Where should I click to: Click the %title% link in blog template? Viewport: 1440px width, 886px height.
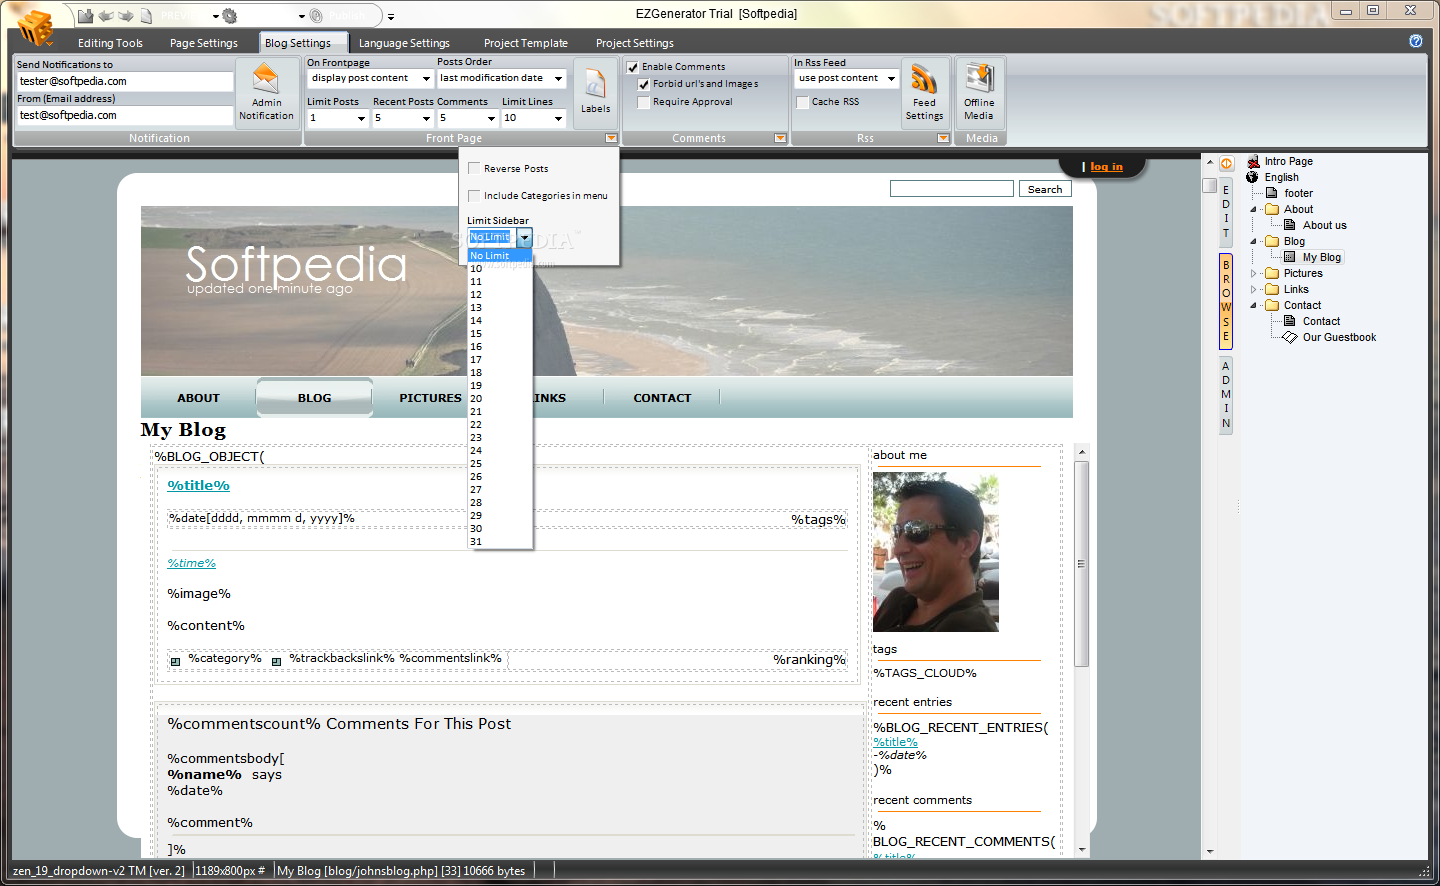click(198, 485)
